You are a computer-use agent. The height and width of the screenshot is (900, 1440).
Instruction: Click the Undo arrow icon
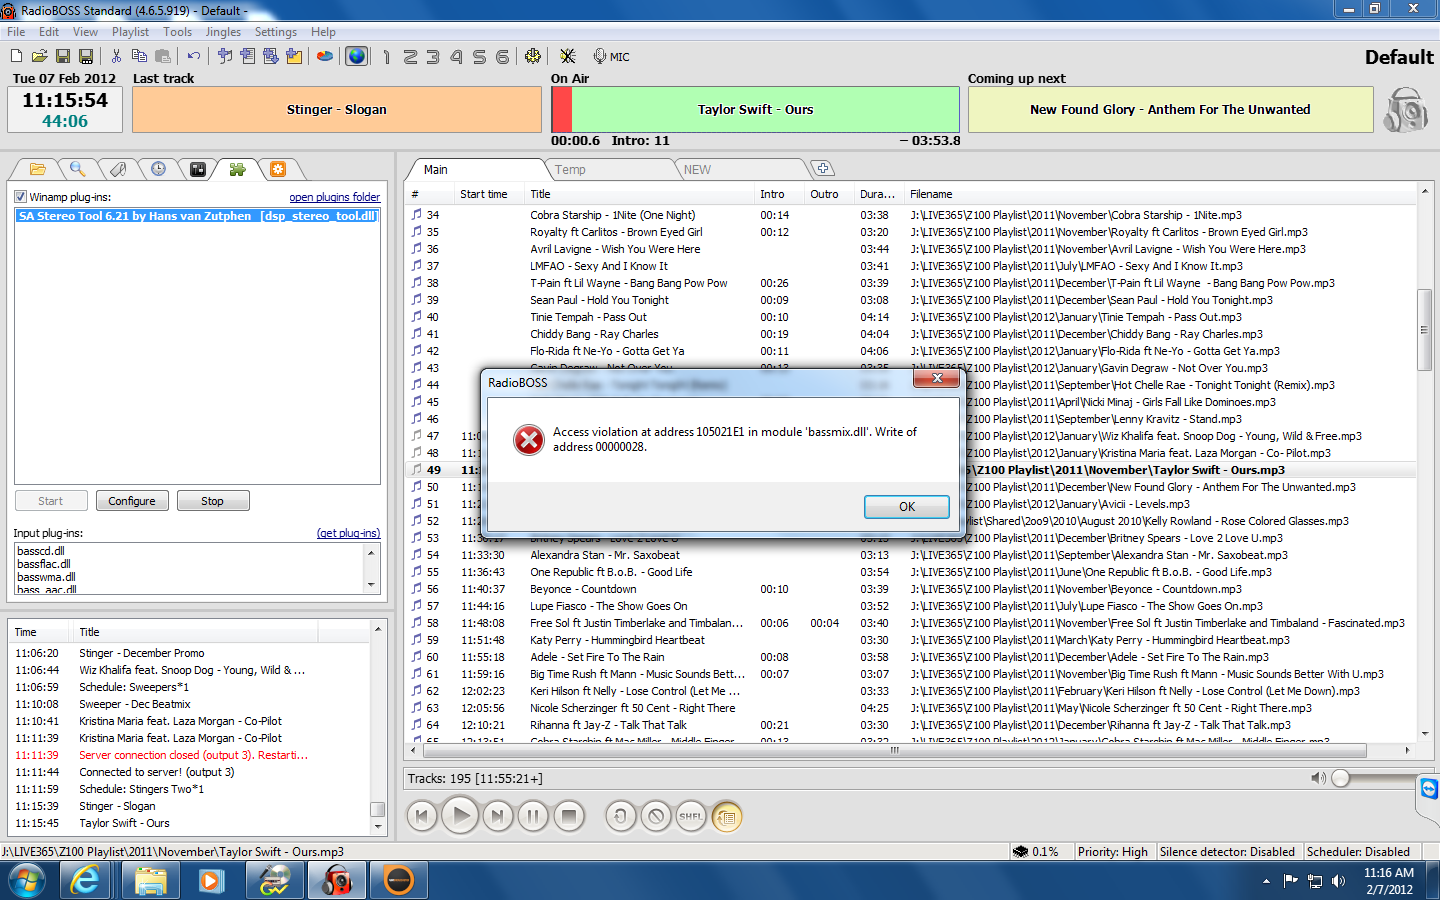pos(193,56)
